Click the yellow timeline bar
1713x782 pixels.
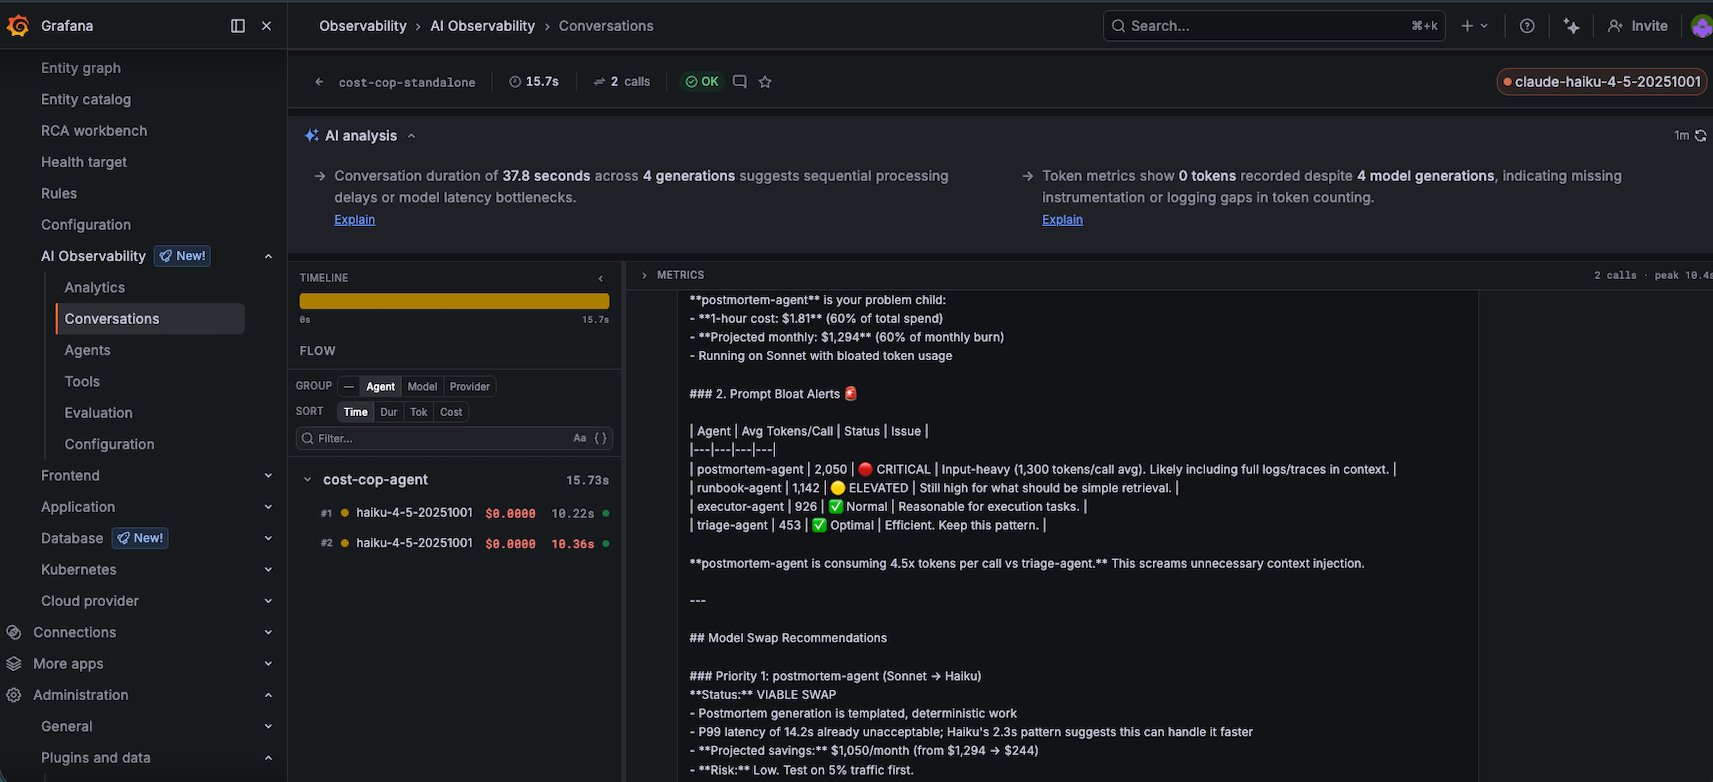(x=454, y=301)
